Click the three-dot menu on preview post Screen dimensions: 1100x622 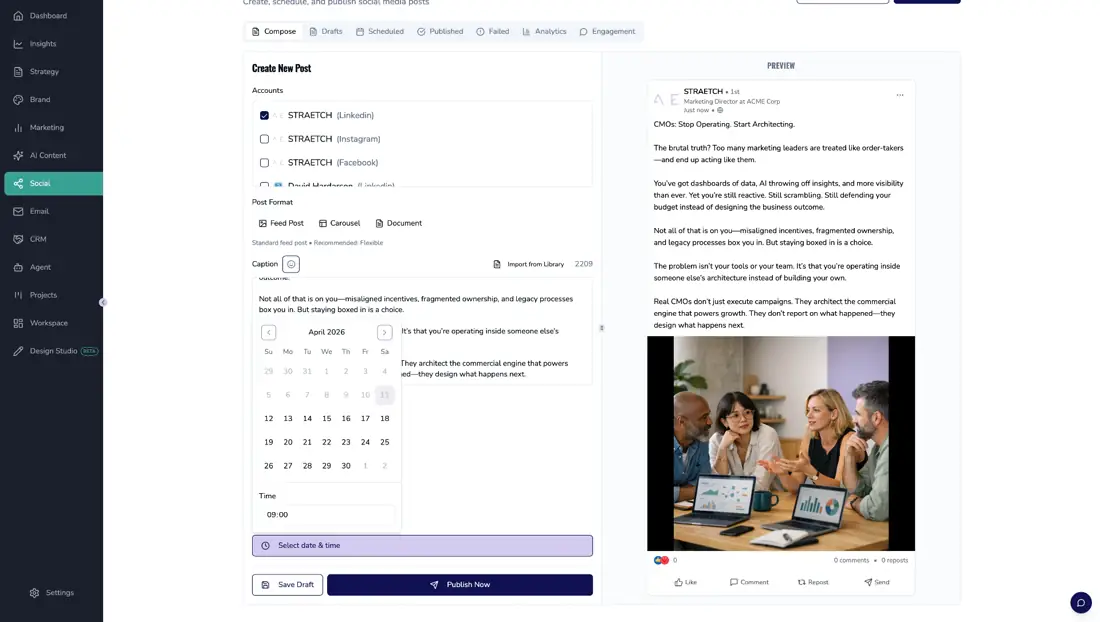(x=899, y=95)
